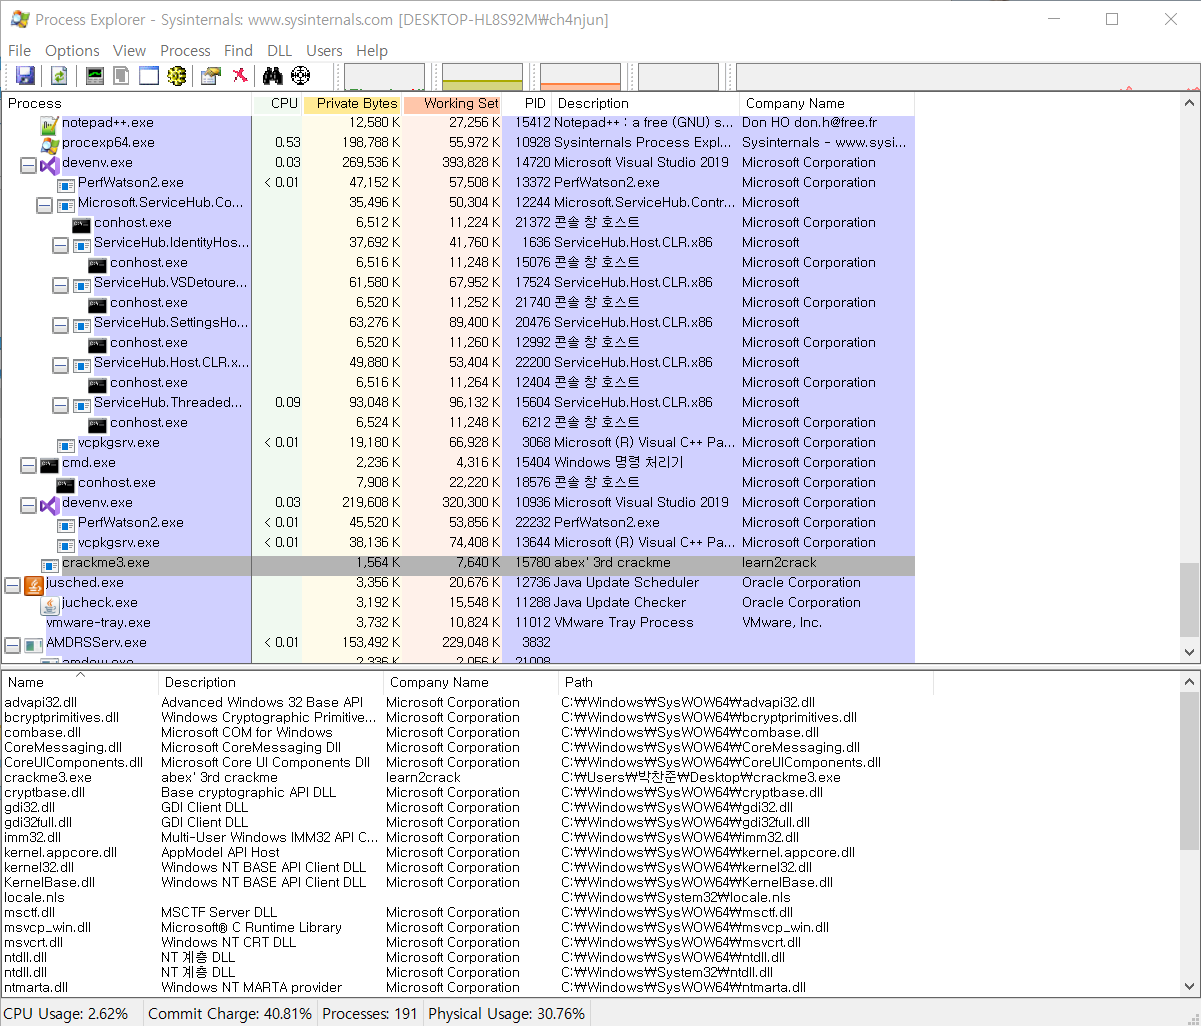Collapse the ServiceHub.SettingsHo... node
Viewport: 1201px width, 1026px height.
tap(60, 325)
